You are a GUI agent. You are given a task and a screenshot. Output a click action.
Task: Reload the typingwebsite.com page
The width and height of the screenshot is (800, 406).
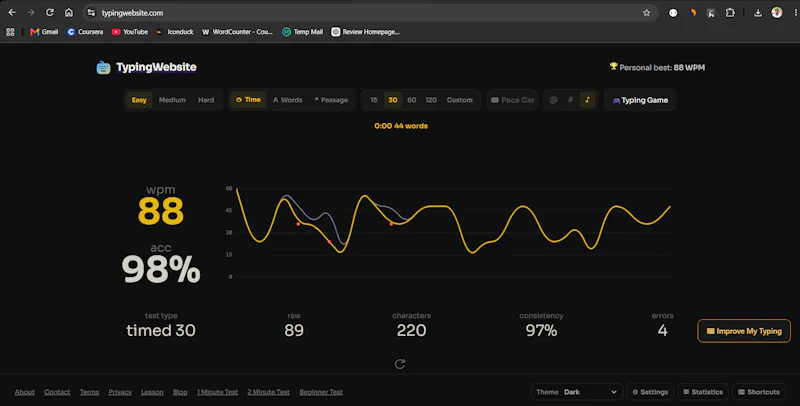point(49,13)
